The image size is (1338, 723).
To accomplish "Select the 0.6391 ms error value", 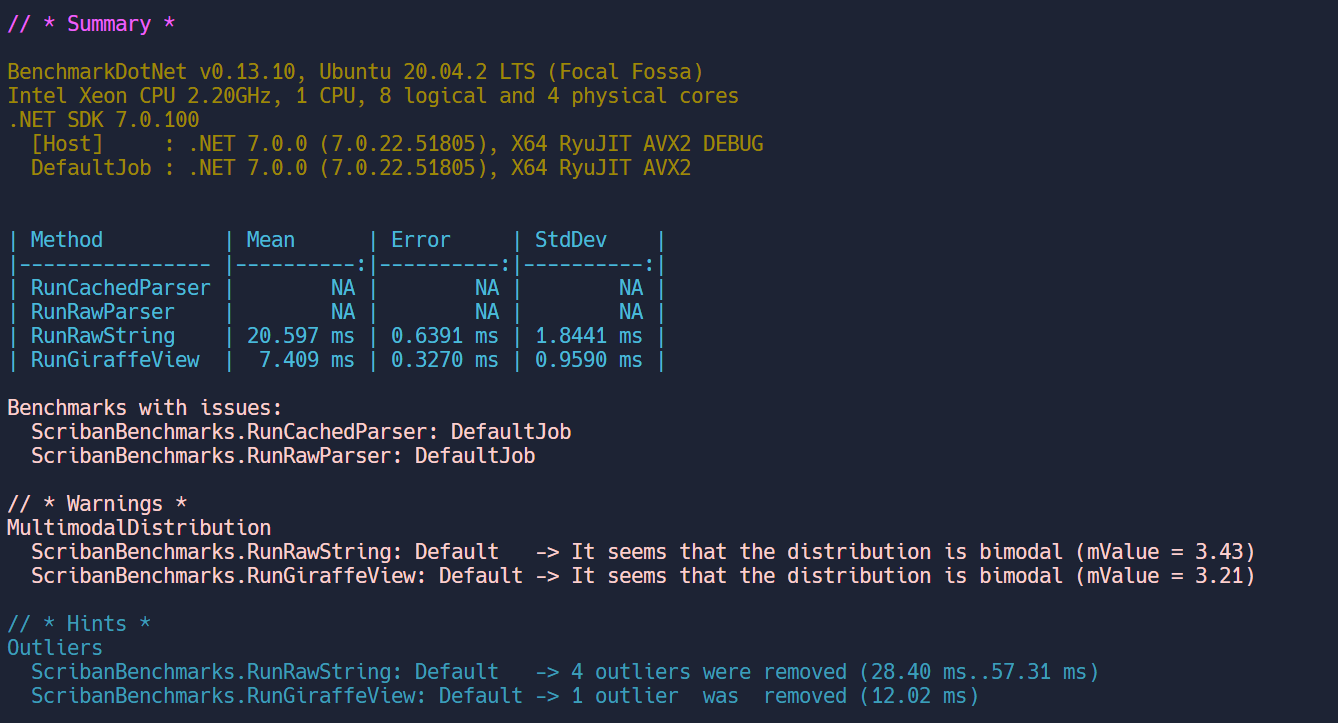I will pos(444,336).
